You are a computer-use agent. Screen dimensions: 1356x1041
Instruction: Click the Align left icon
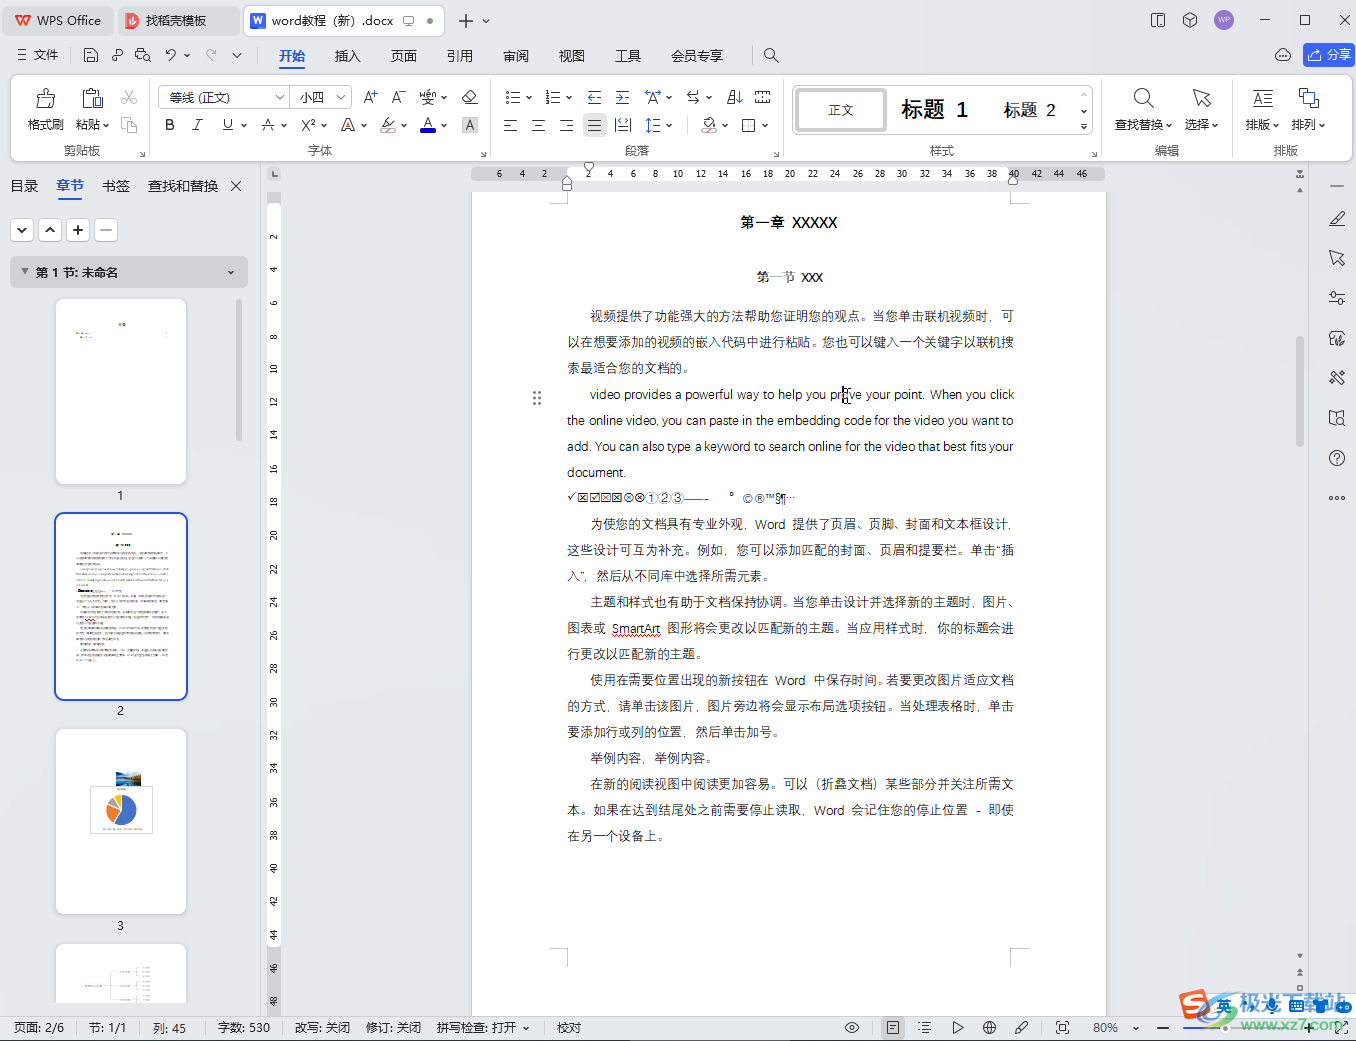pos(510,125)
